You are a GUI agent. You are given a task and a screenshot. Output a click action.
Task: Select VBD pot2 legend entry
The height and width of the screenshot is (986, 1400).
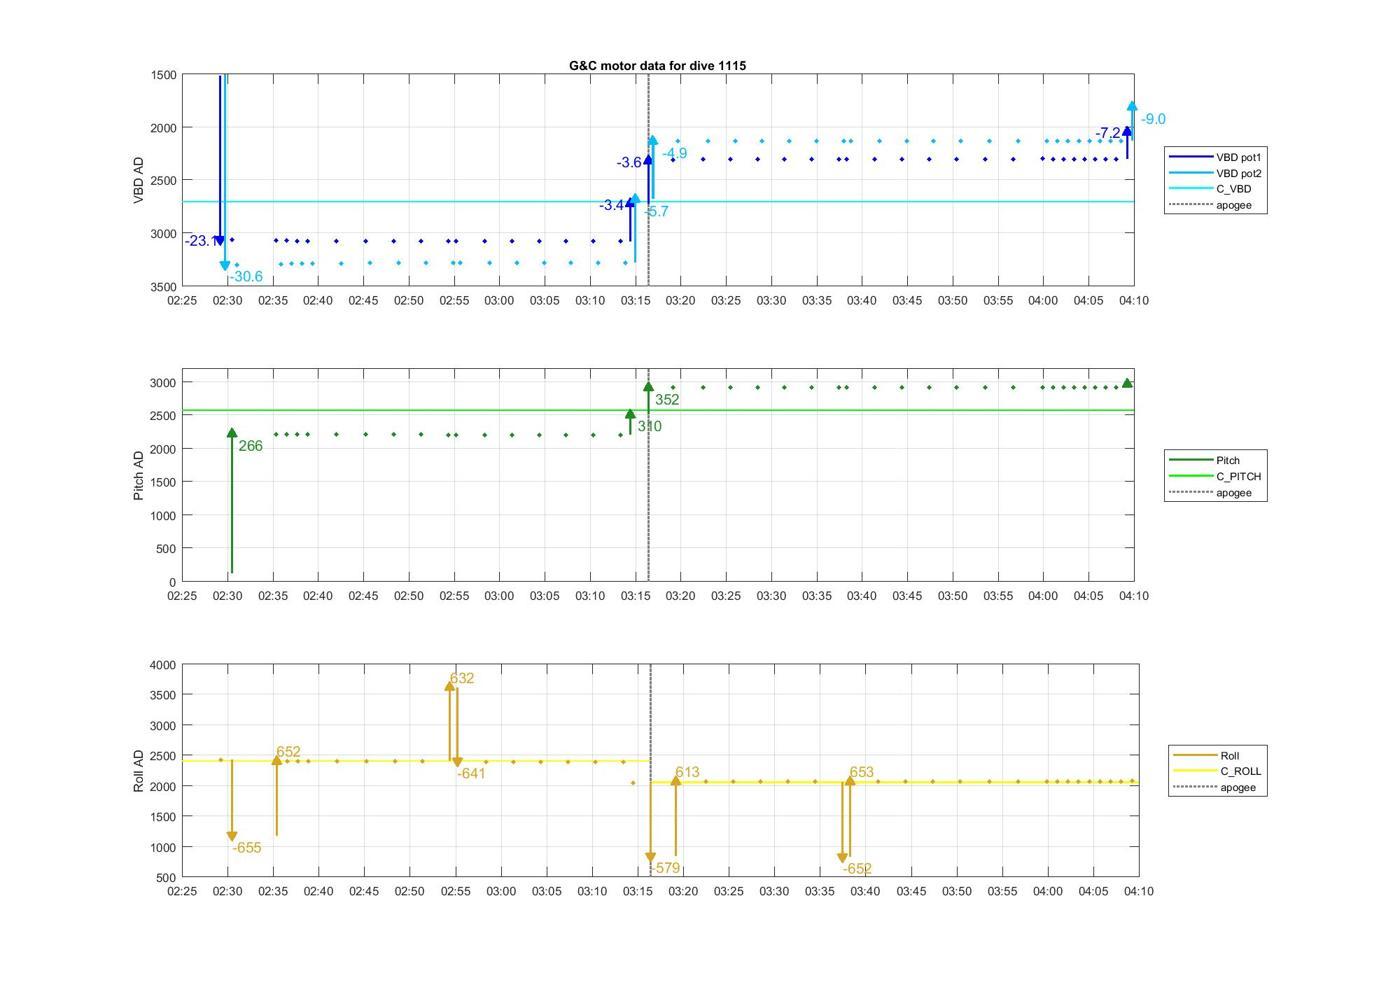[1216, 173]
